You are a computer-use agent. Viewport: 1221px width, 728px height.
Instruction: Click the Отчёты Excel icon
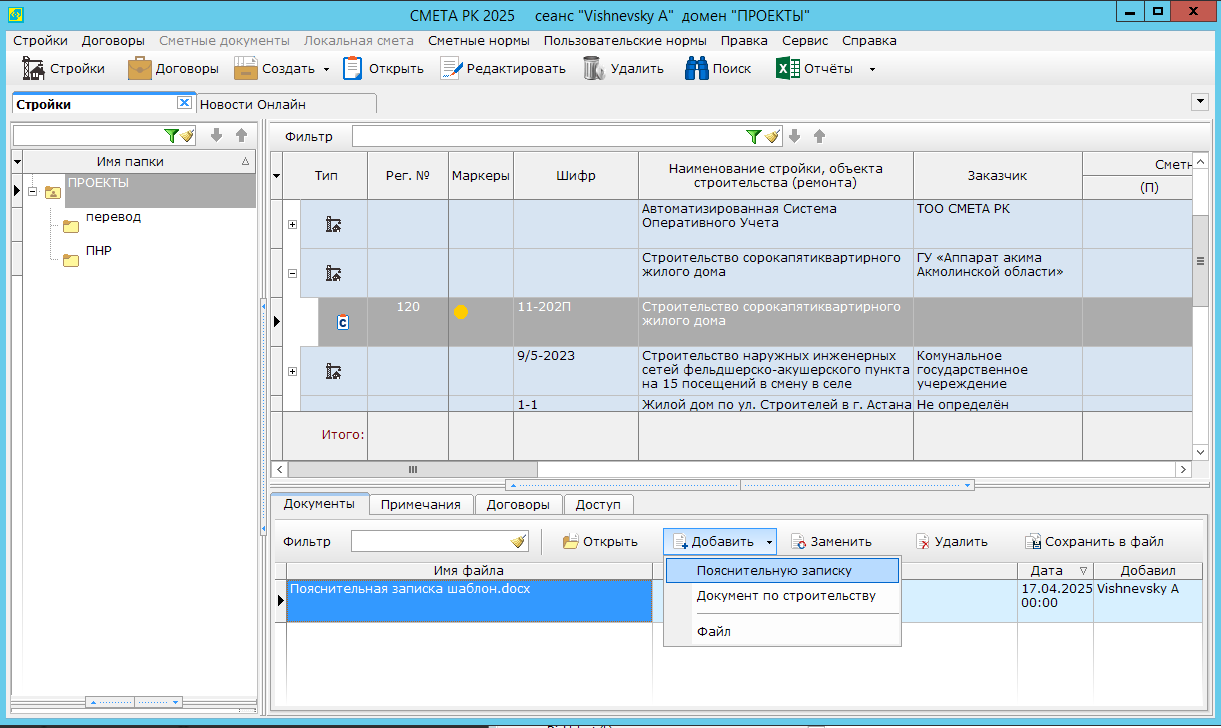pos(788,69)
